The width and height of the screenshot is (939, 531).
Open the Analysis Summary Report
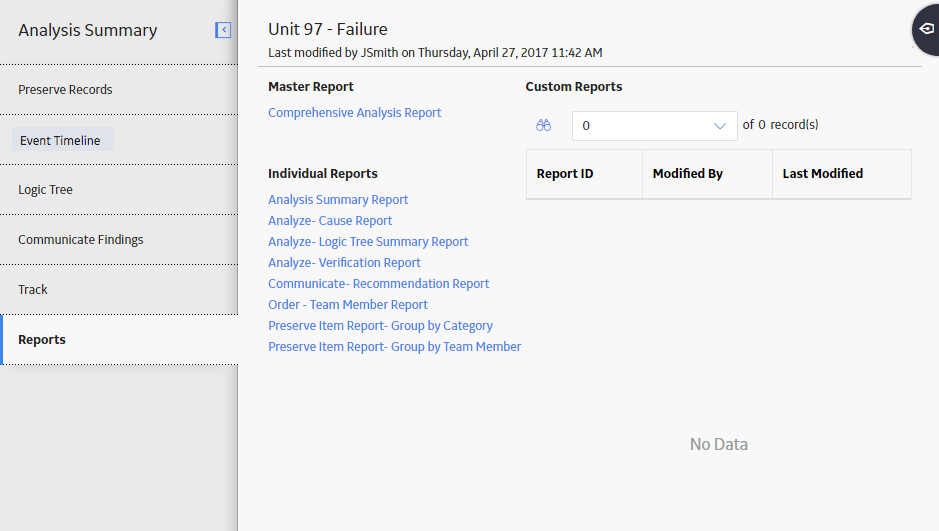pos(338,199)
